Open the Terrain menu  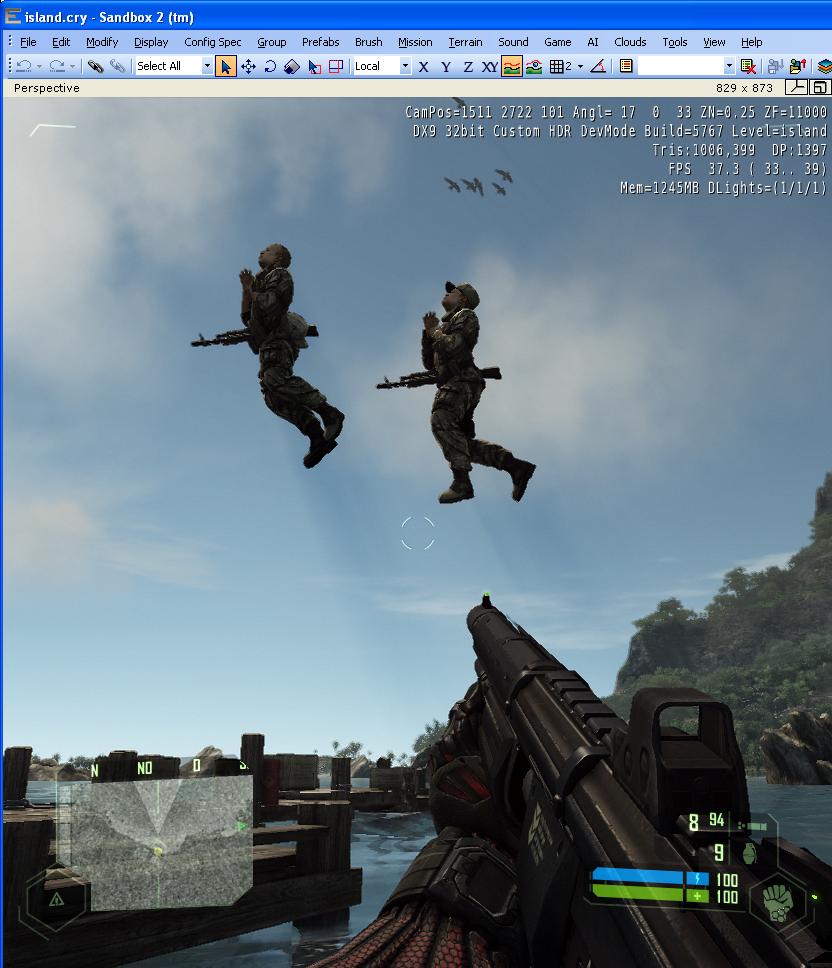coord(465,42)
